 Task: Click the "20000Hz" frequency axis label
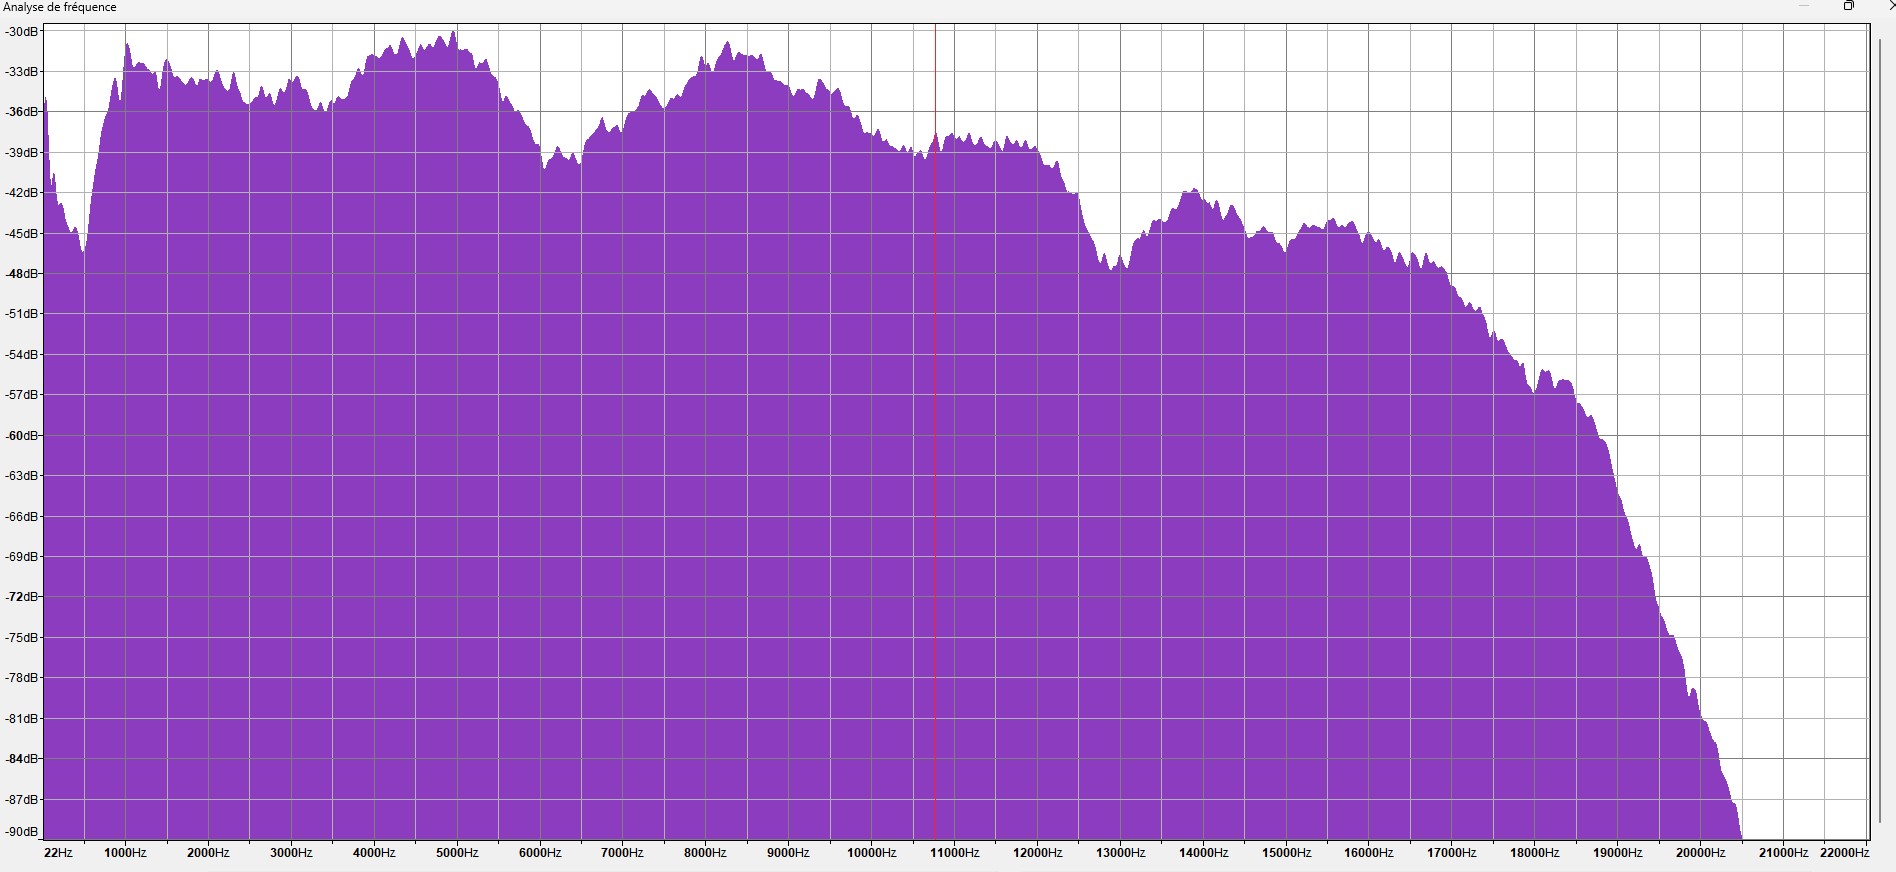click(x=1701, y=853)
